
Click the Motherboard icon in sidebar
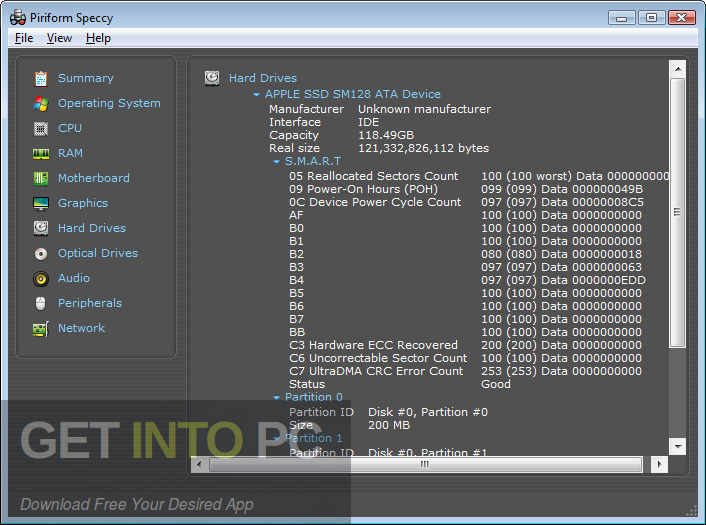coord(41,179)
